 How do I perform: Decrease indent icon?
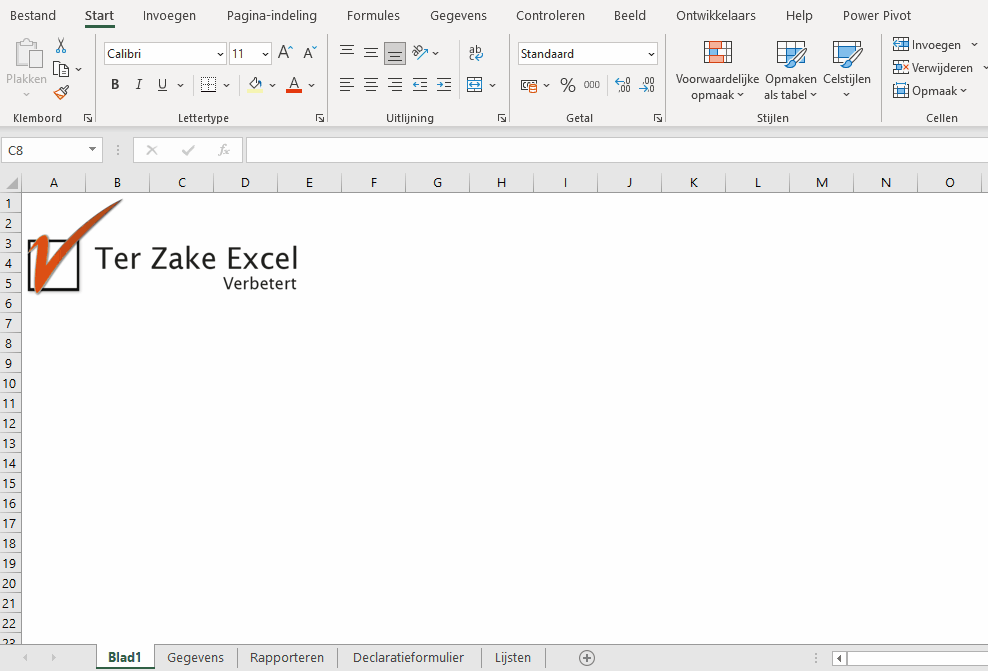pos(420,84)
